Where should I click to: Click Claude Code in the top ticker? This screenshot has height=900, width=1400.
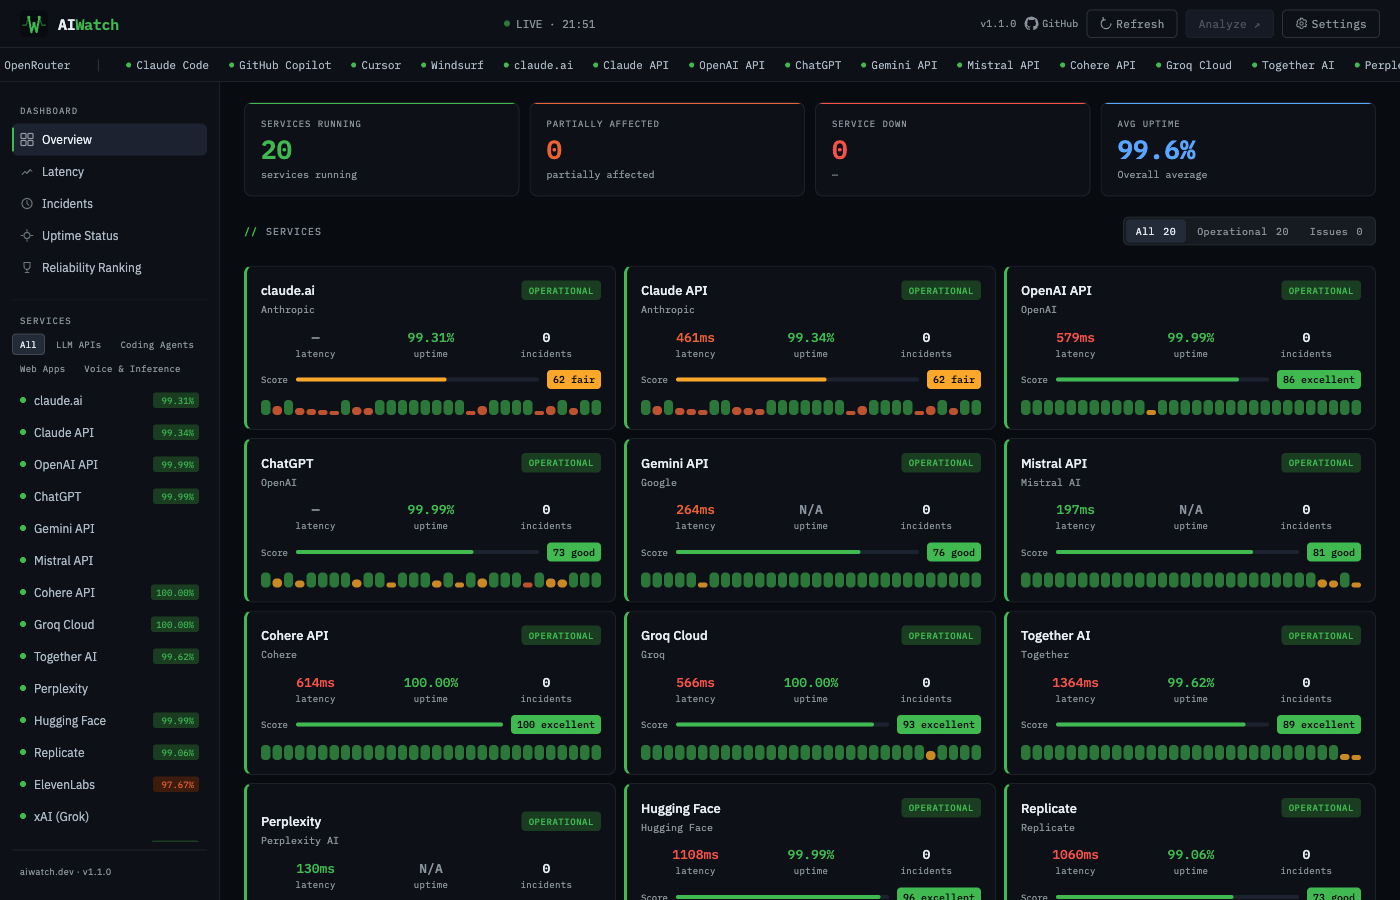pyautogui.click(x=172, y=65)
